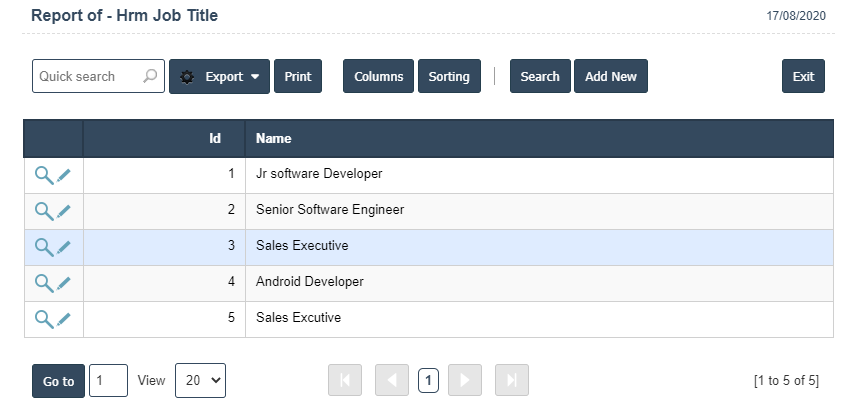Screen dimensions: 854x415
Task: Edit the Jr software Developer record
Action: click(64, 175)
